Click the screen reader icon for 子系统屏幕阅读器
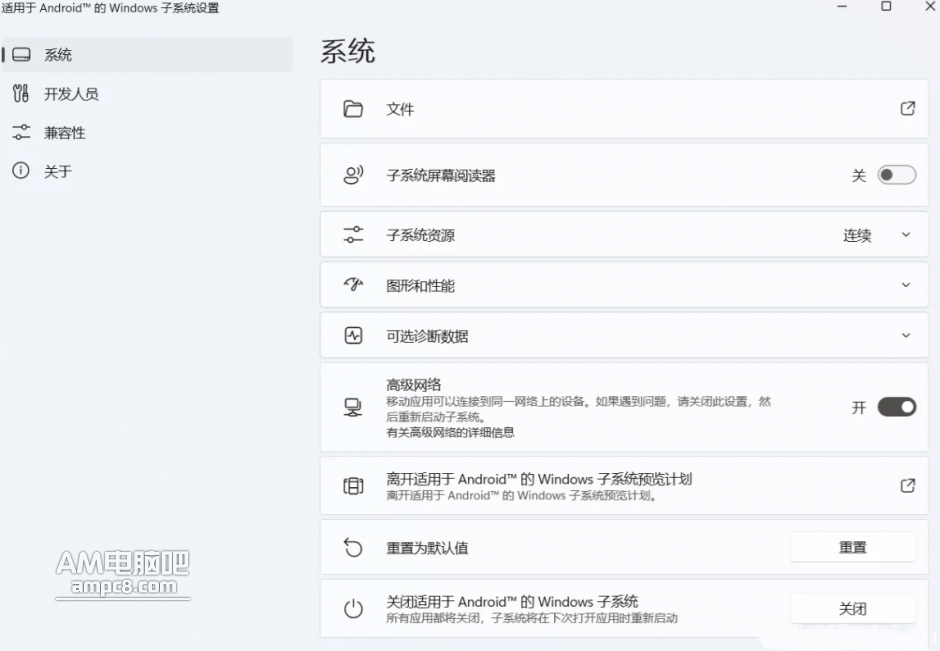Viewport: 940px width, 651px height. pos(353,175)
